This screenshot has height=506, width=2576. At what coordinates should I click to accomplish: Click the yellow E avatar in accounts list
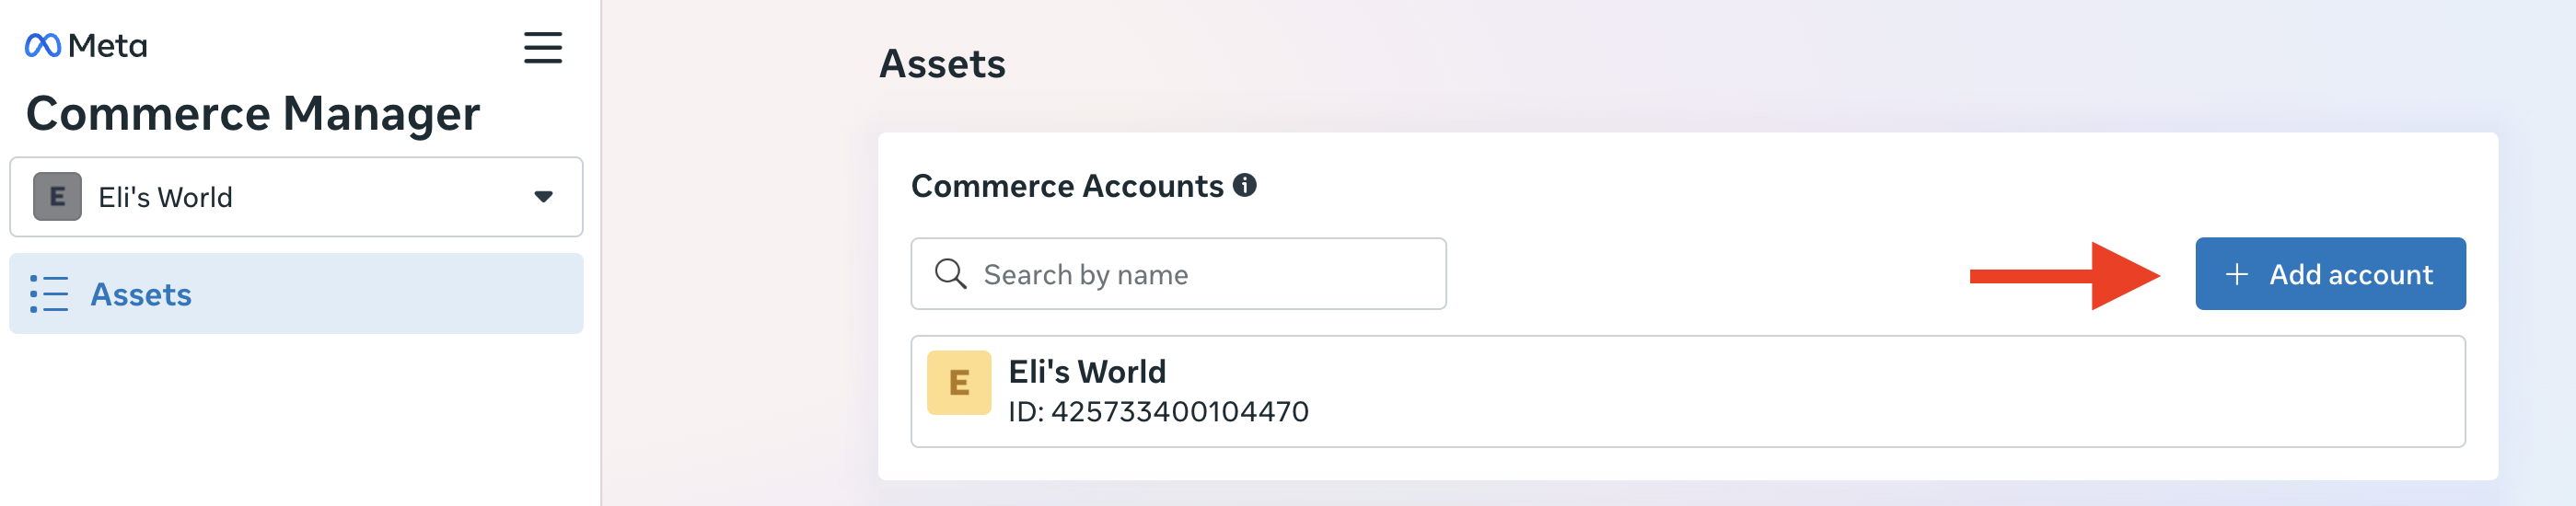958,382
